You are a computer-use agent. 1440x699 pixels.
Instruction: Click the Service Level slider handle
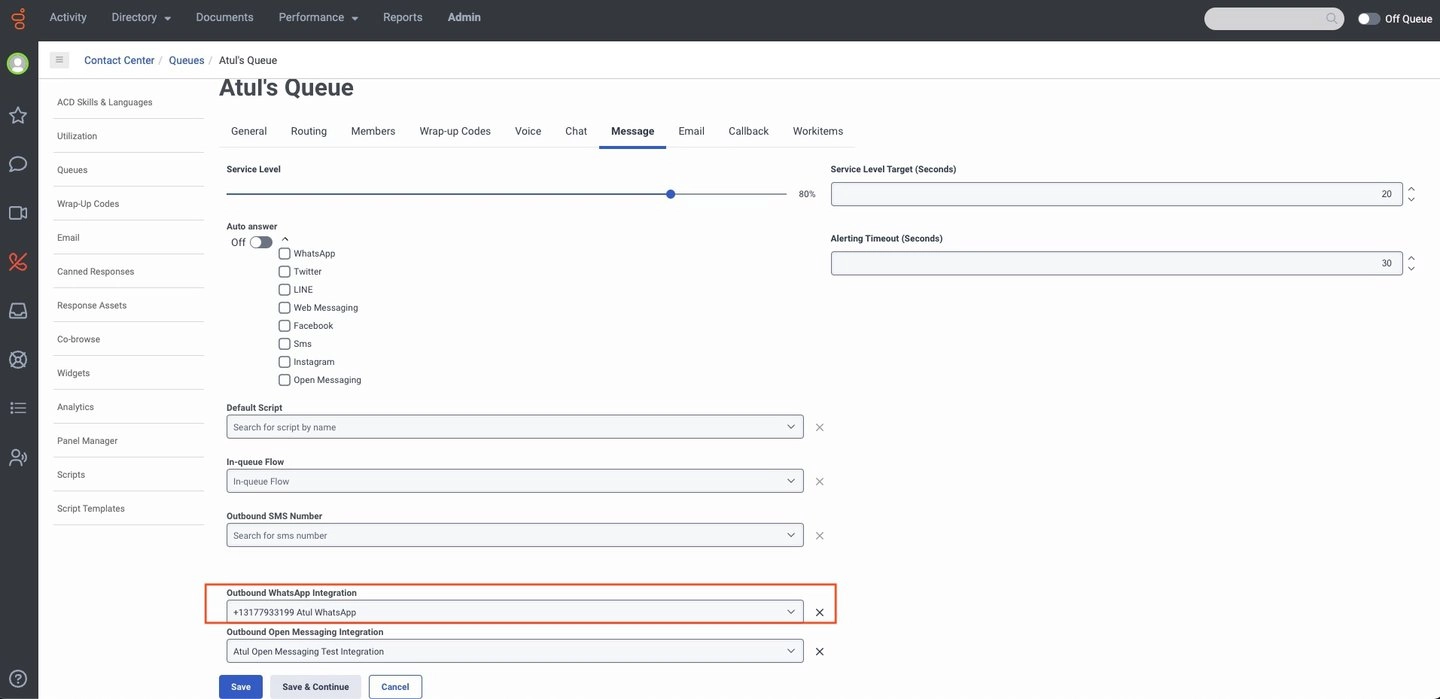coord(670,194)
